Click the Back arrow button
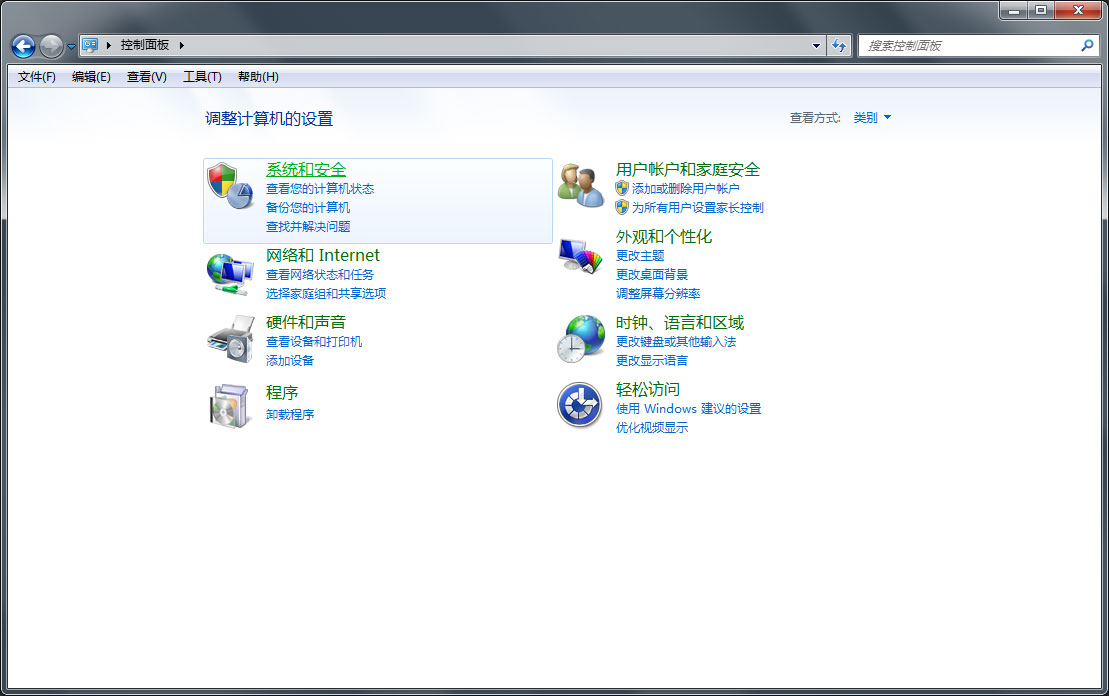This screenshot has height=696, width=1109. point(23,47)
